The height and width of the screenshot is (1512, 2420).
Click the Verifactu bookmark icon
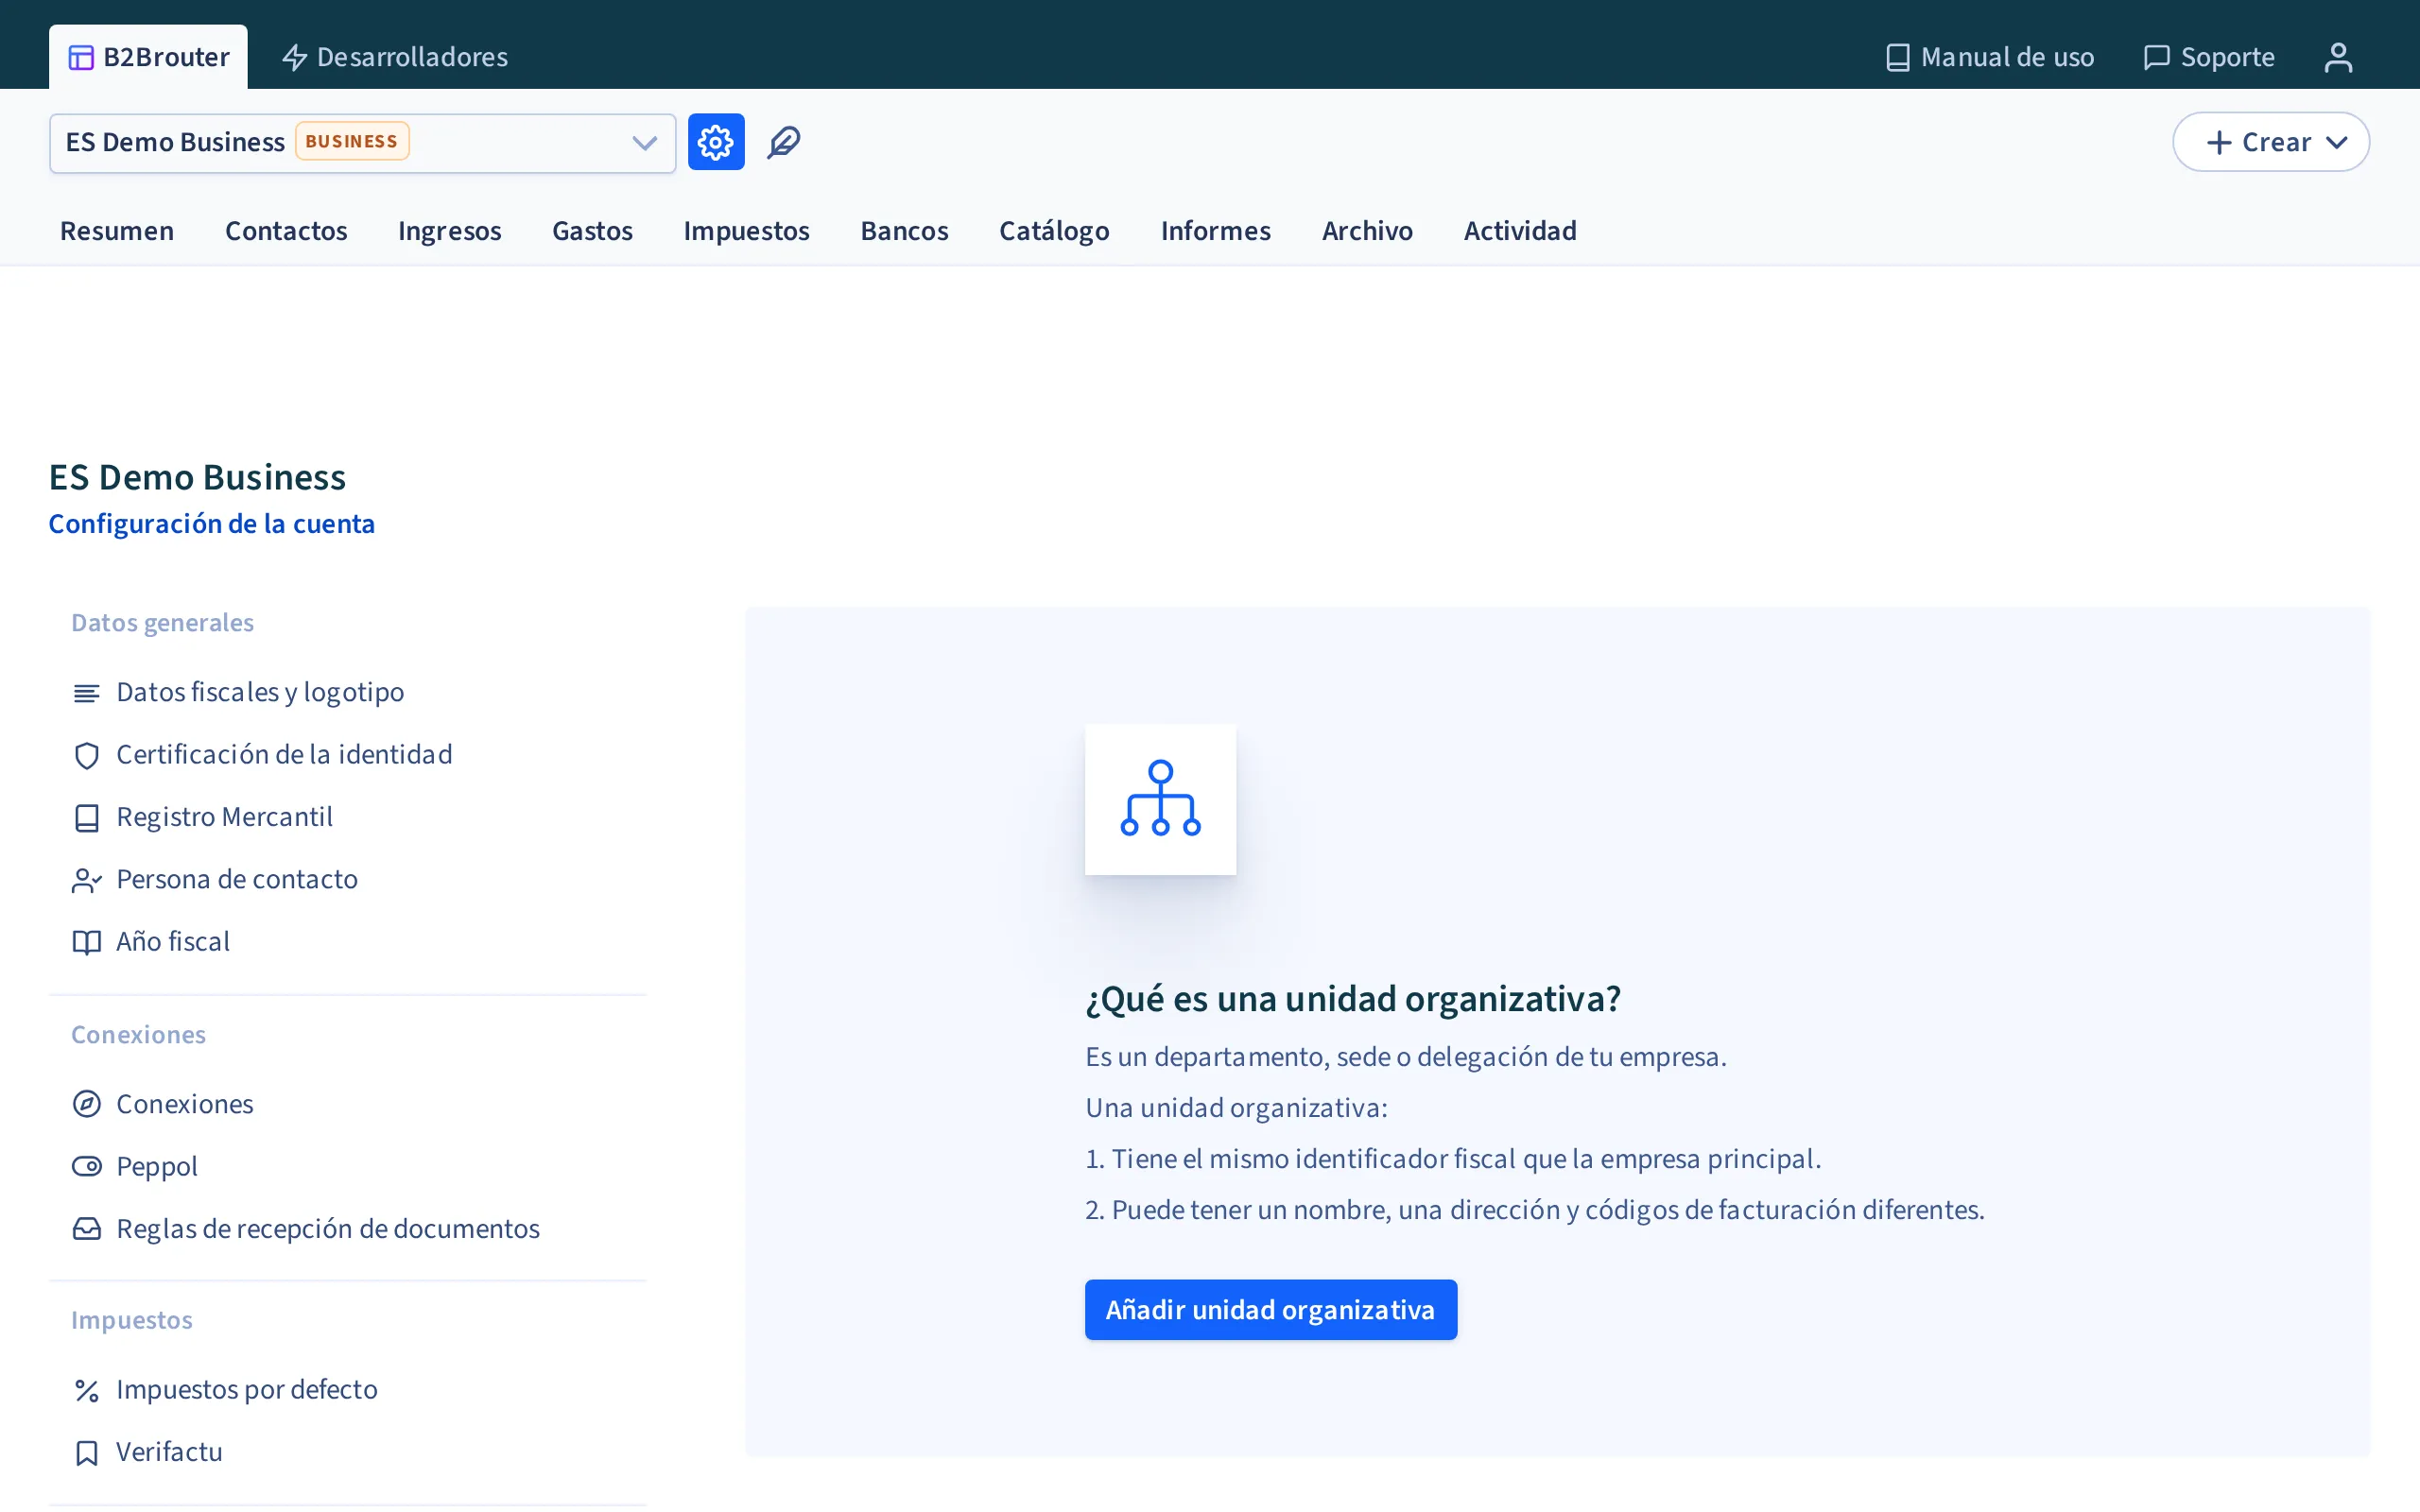[x=87, y=1453]
